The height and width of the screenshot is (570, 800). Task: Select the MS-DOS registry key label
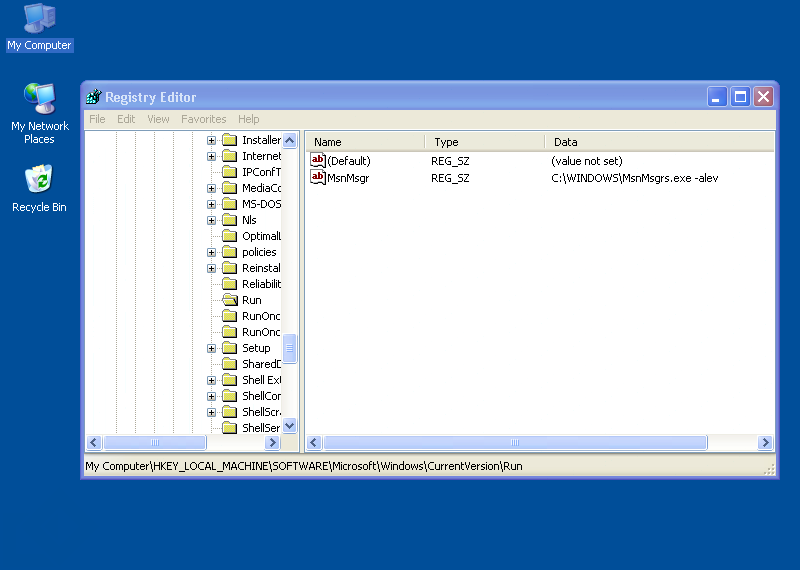[261, 204]
